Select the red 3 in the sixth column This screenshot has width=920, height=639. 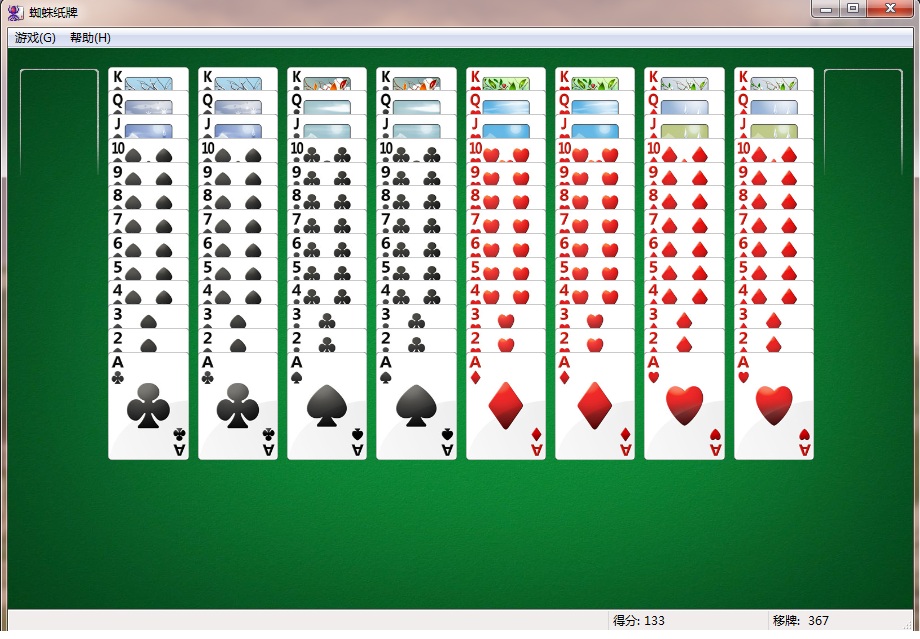click(595, 318)
